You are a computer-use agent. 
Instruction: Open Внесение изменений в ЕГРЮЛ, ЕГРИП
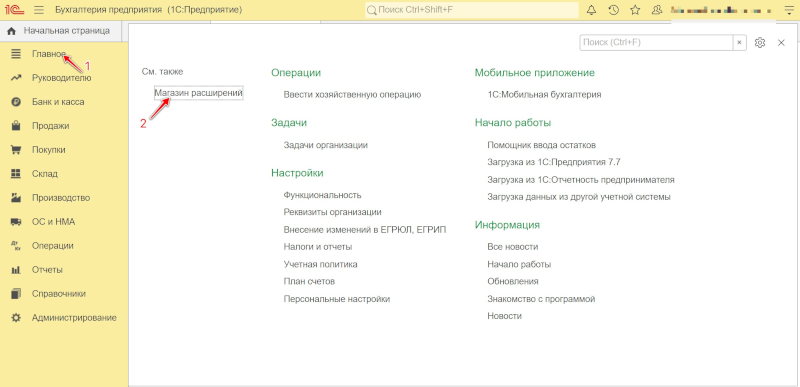coord(365,230)
